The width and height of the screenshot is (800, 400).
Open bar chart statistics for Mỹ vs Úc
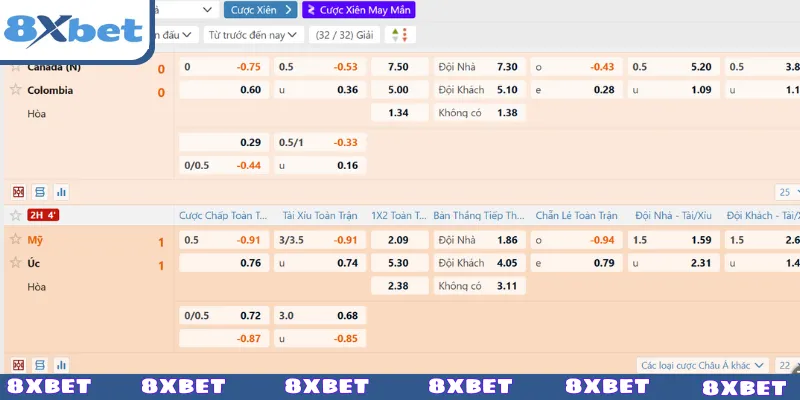click(61, 365)
